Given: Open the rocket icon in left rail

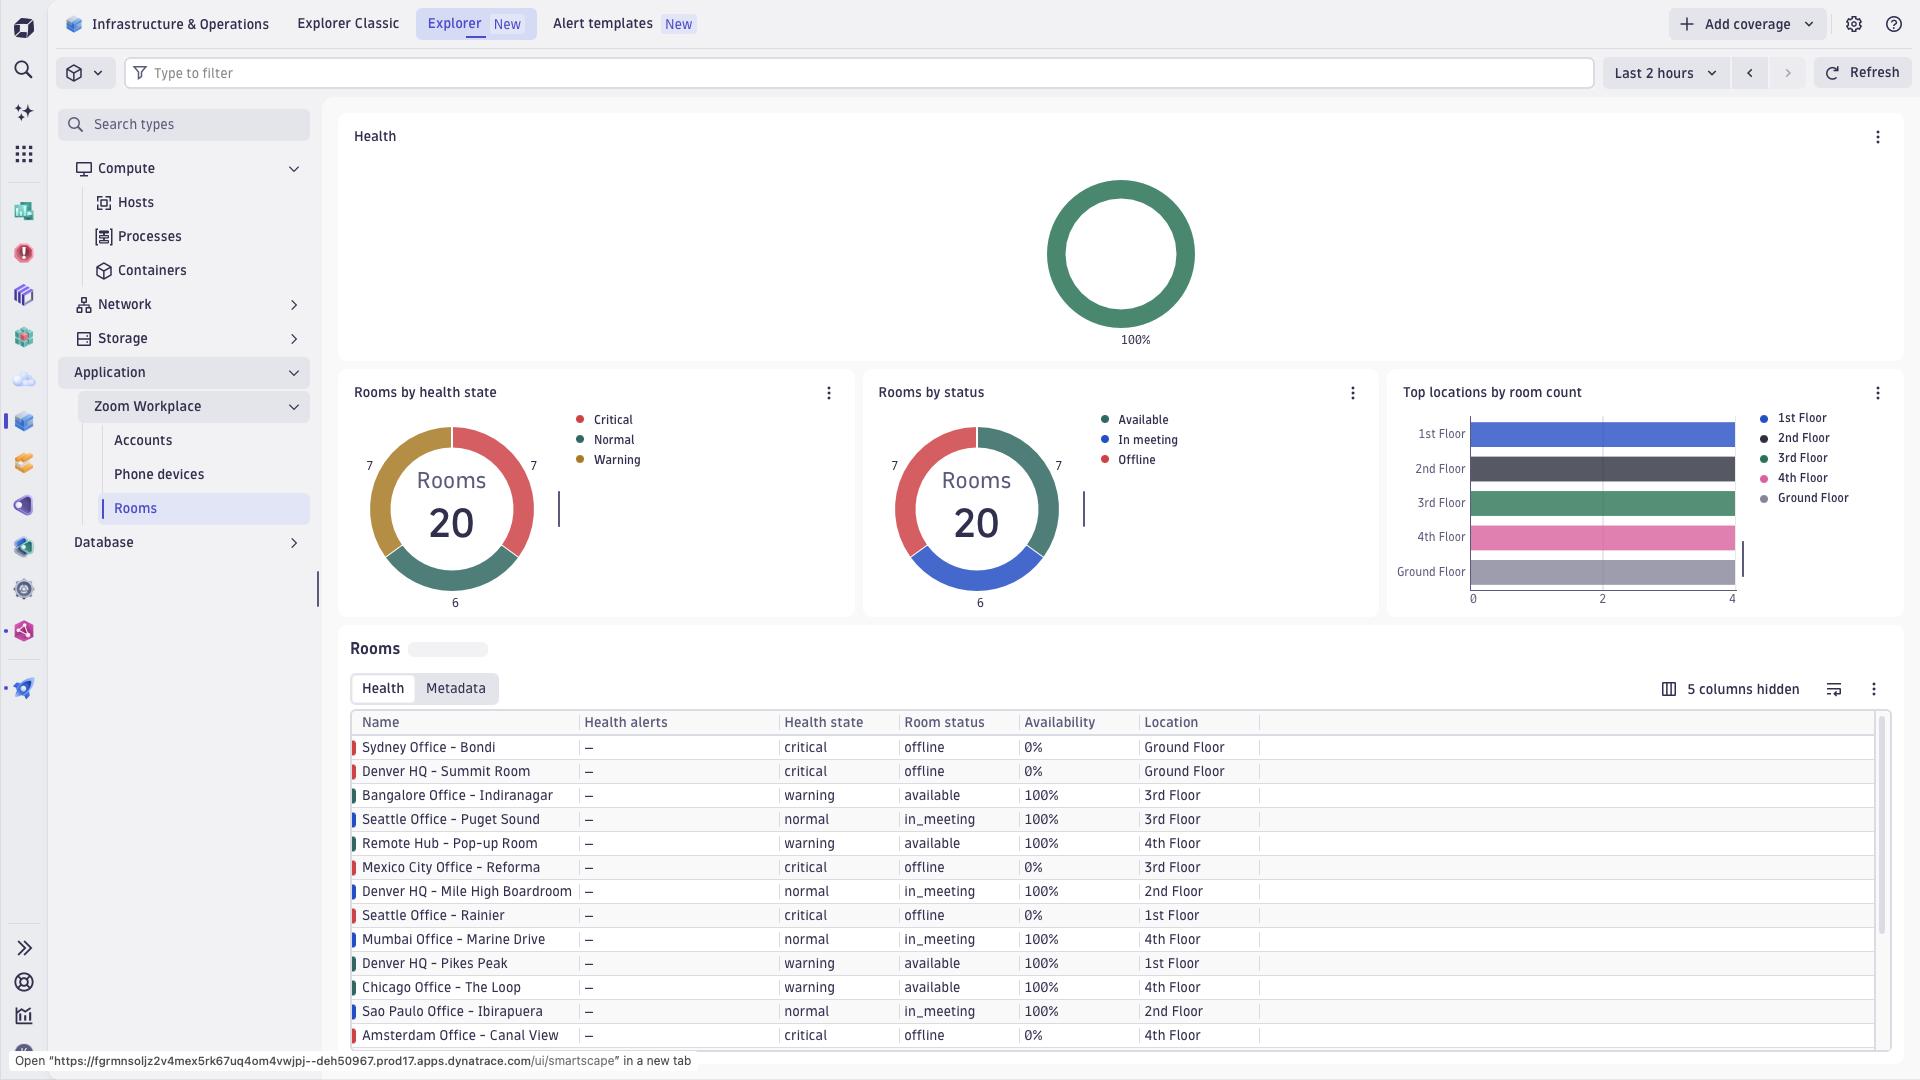Looking at the screenshot, I should coord(24,688).
